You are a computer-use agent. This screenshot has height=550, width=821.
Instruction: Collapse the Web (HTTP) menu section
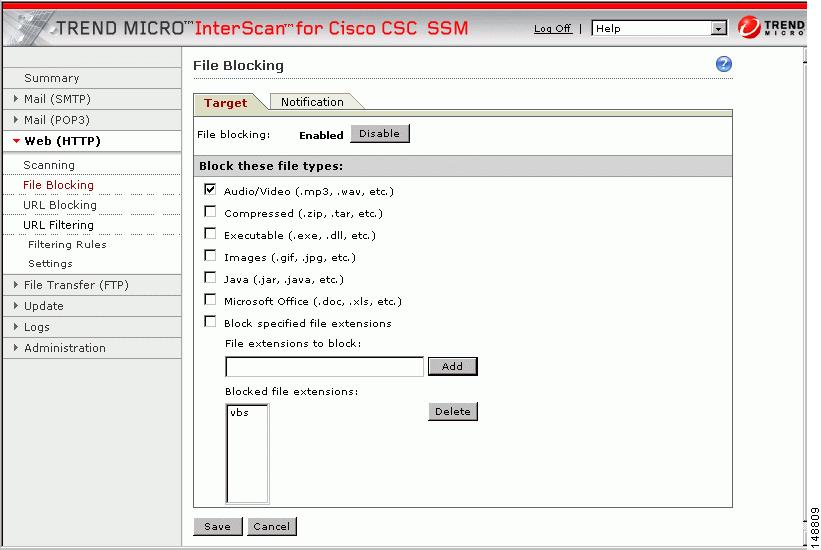[92, 141]
